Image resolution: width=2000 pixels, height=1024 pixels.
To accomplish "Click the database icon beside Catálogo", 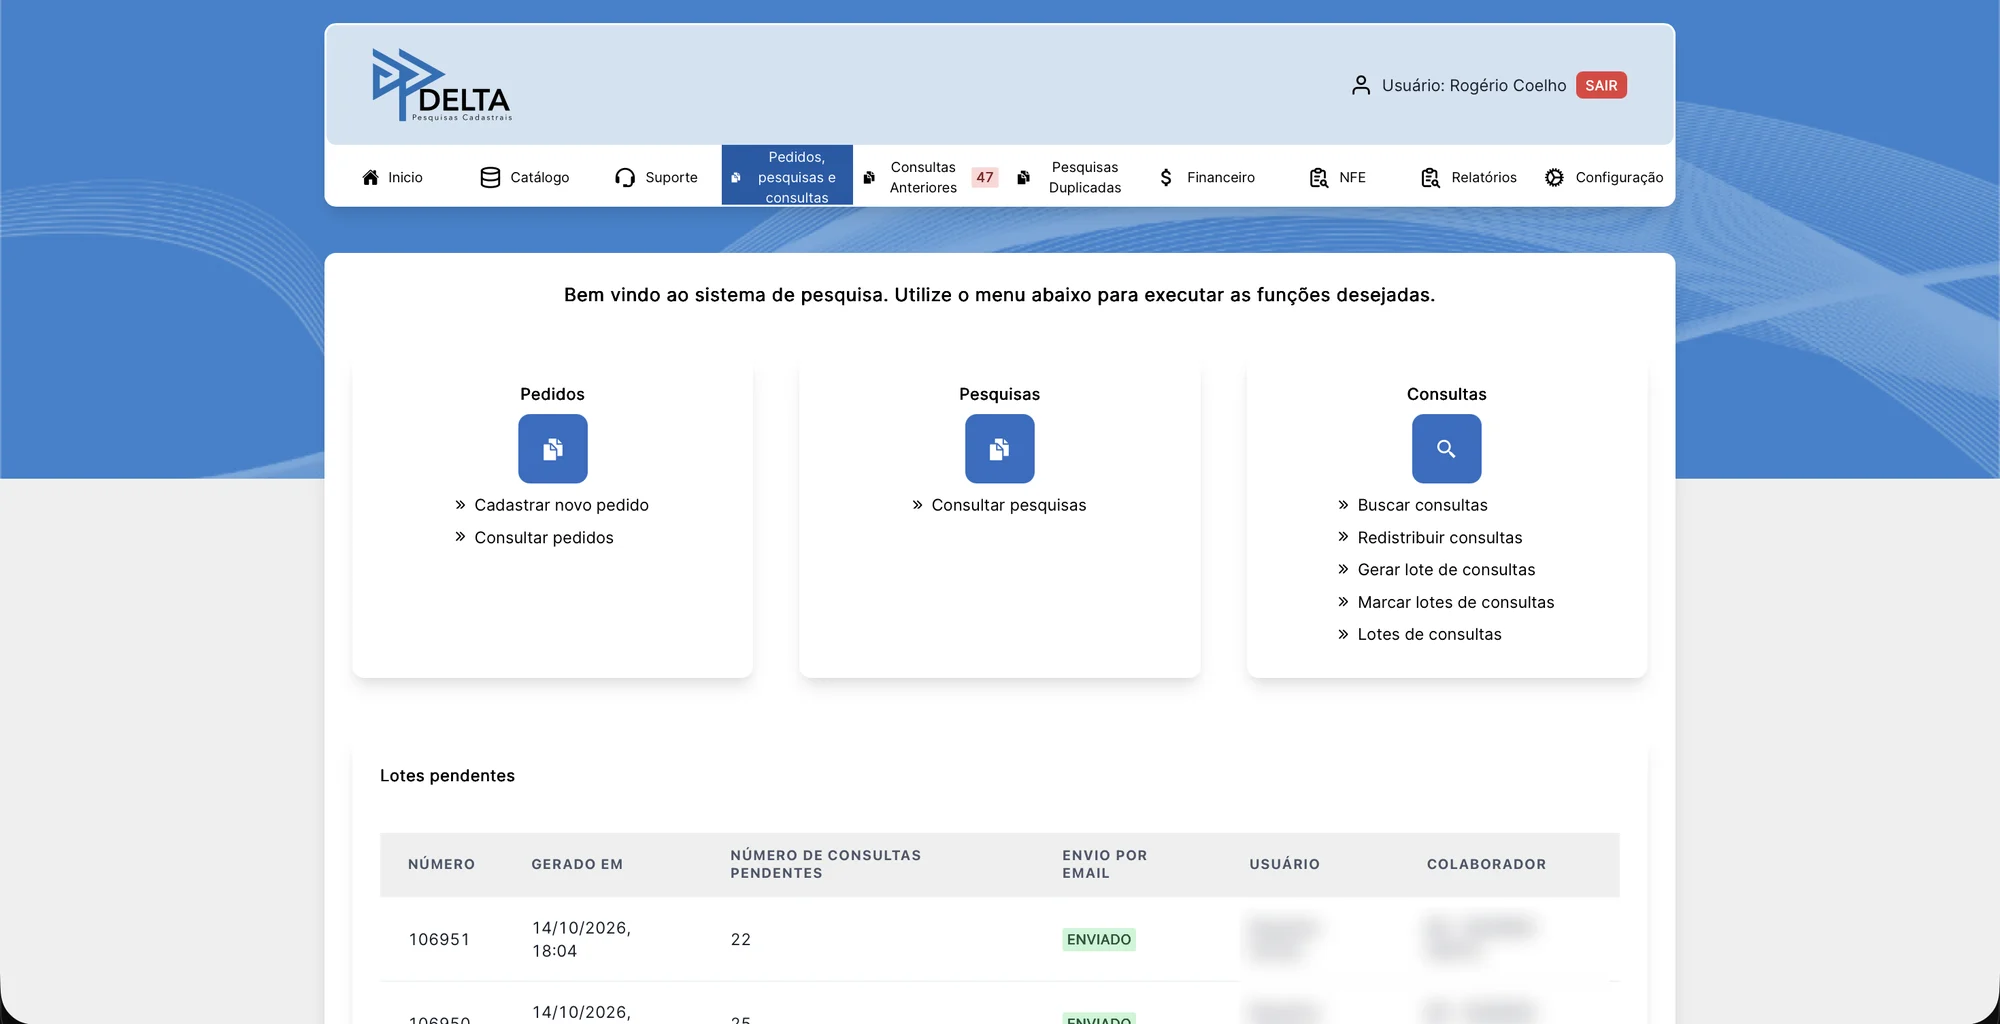I will 490,177.
